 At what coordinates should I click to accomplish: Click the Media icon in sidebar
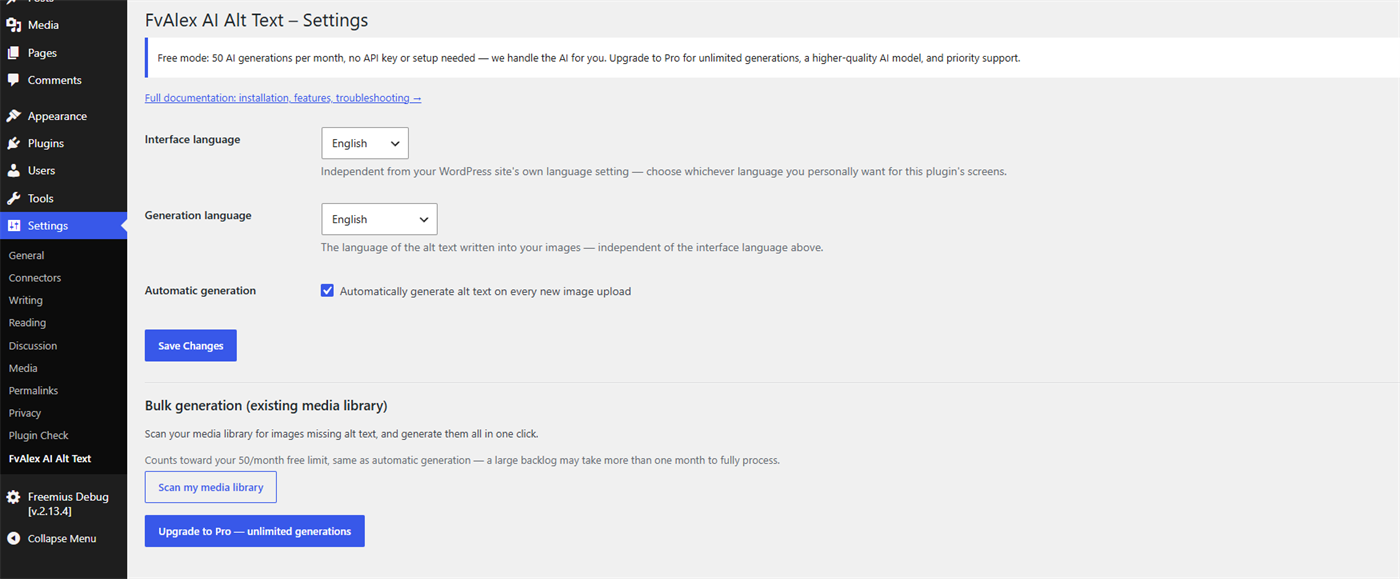[x=14, y=25]
